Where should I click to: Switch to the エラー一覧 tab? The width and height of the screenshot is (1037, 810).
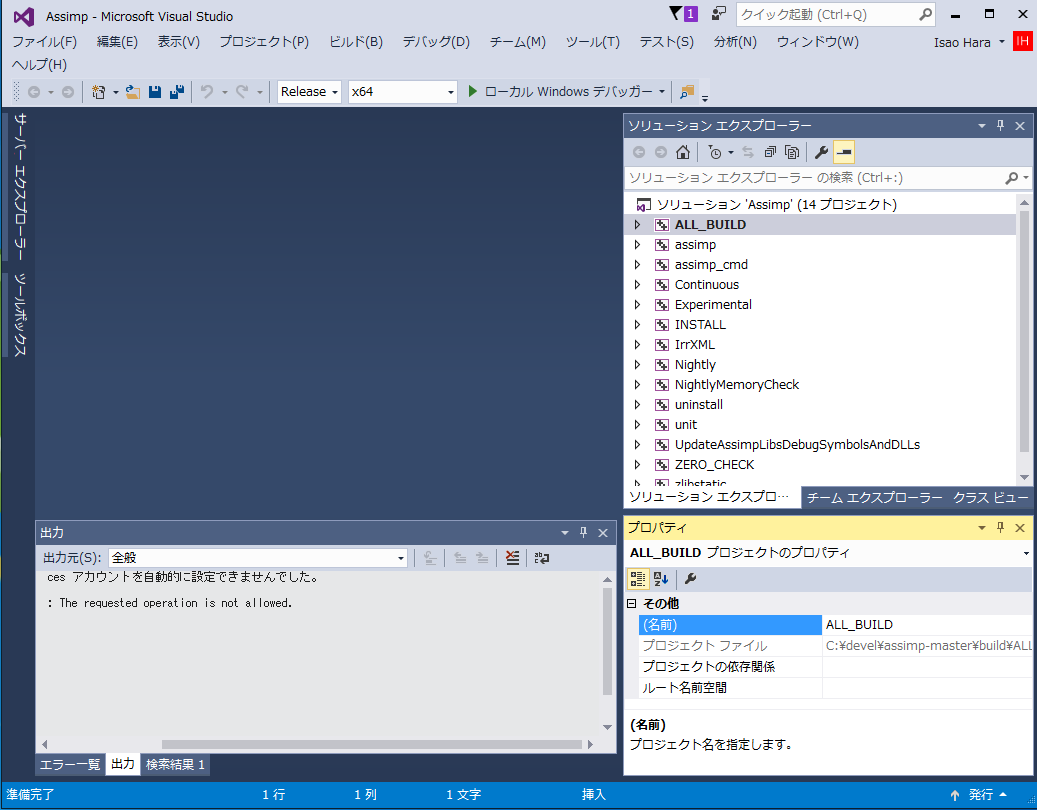pos(69,764)
